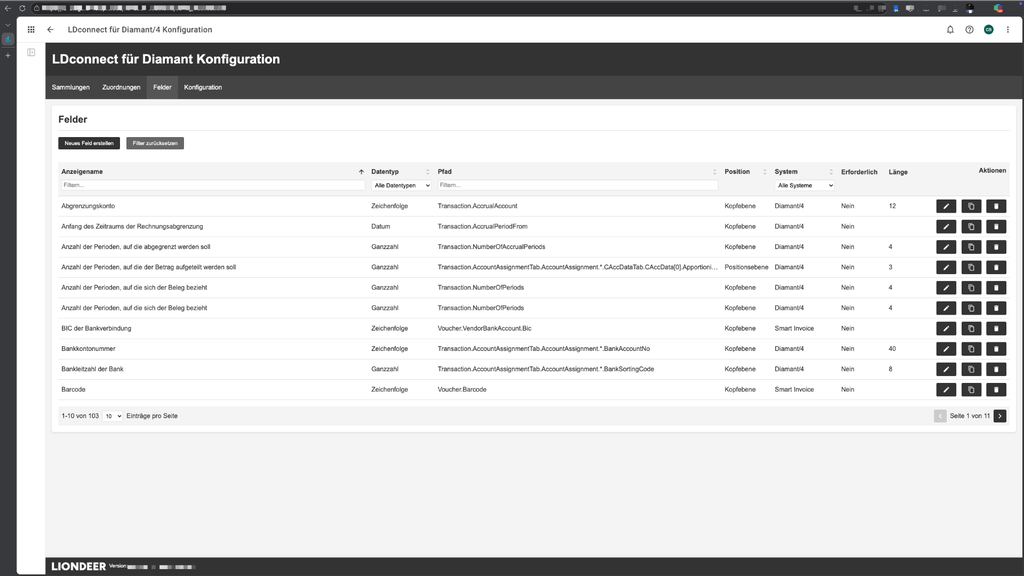The image size is (1024, 576).
Task: Sort the Position column
Action: tap(765, 172)
